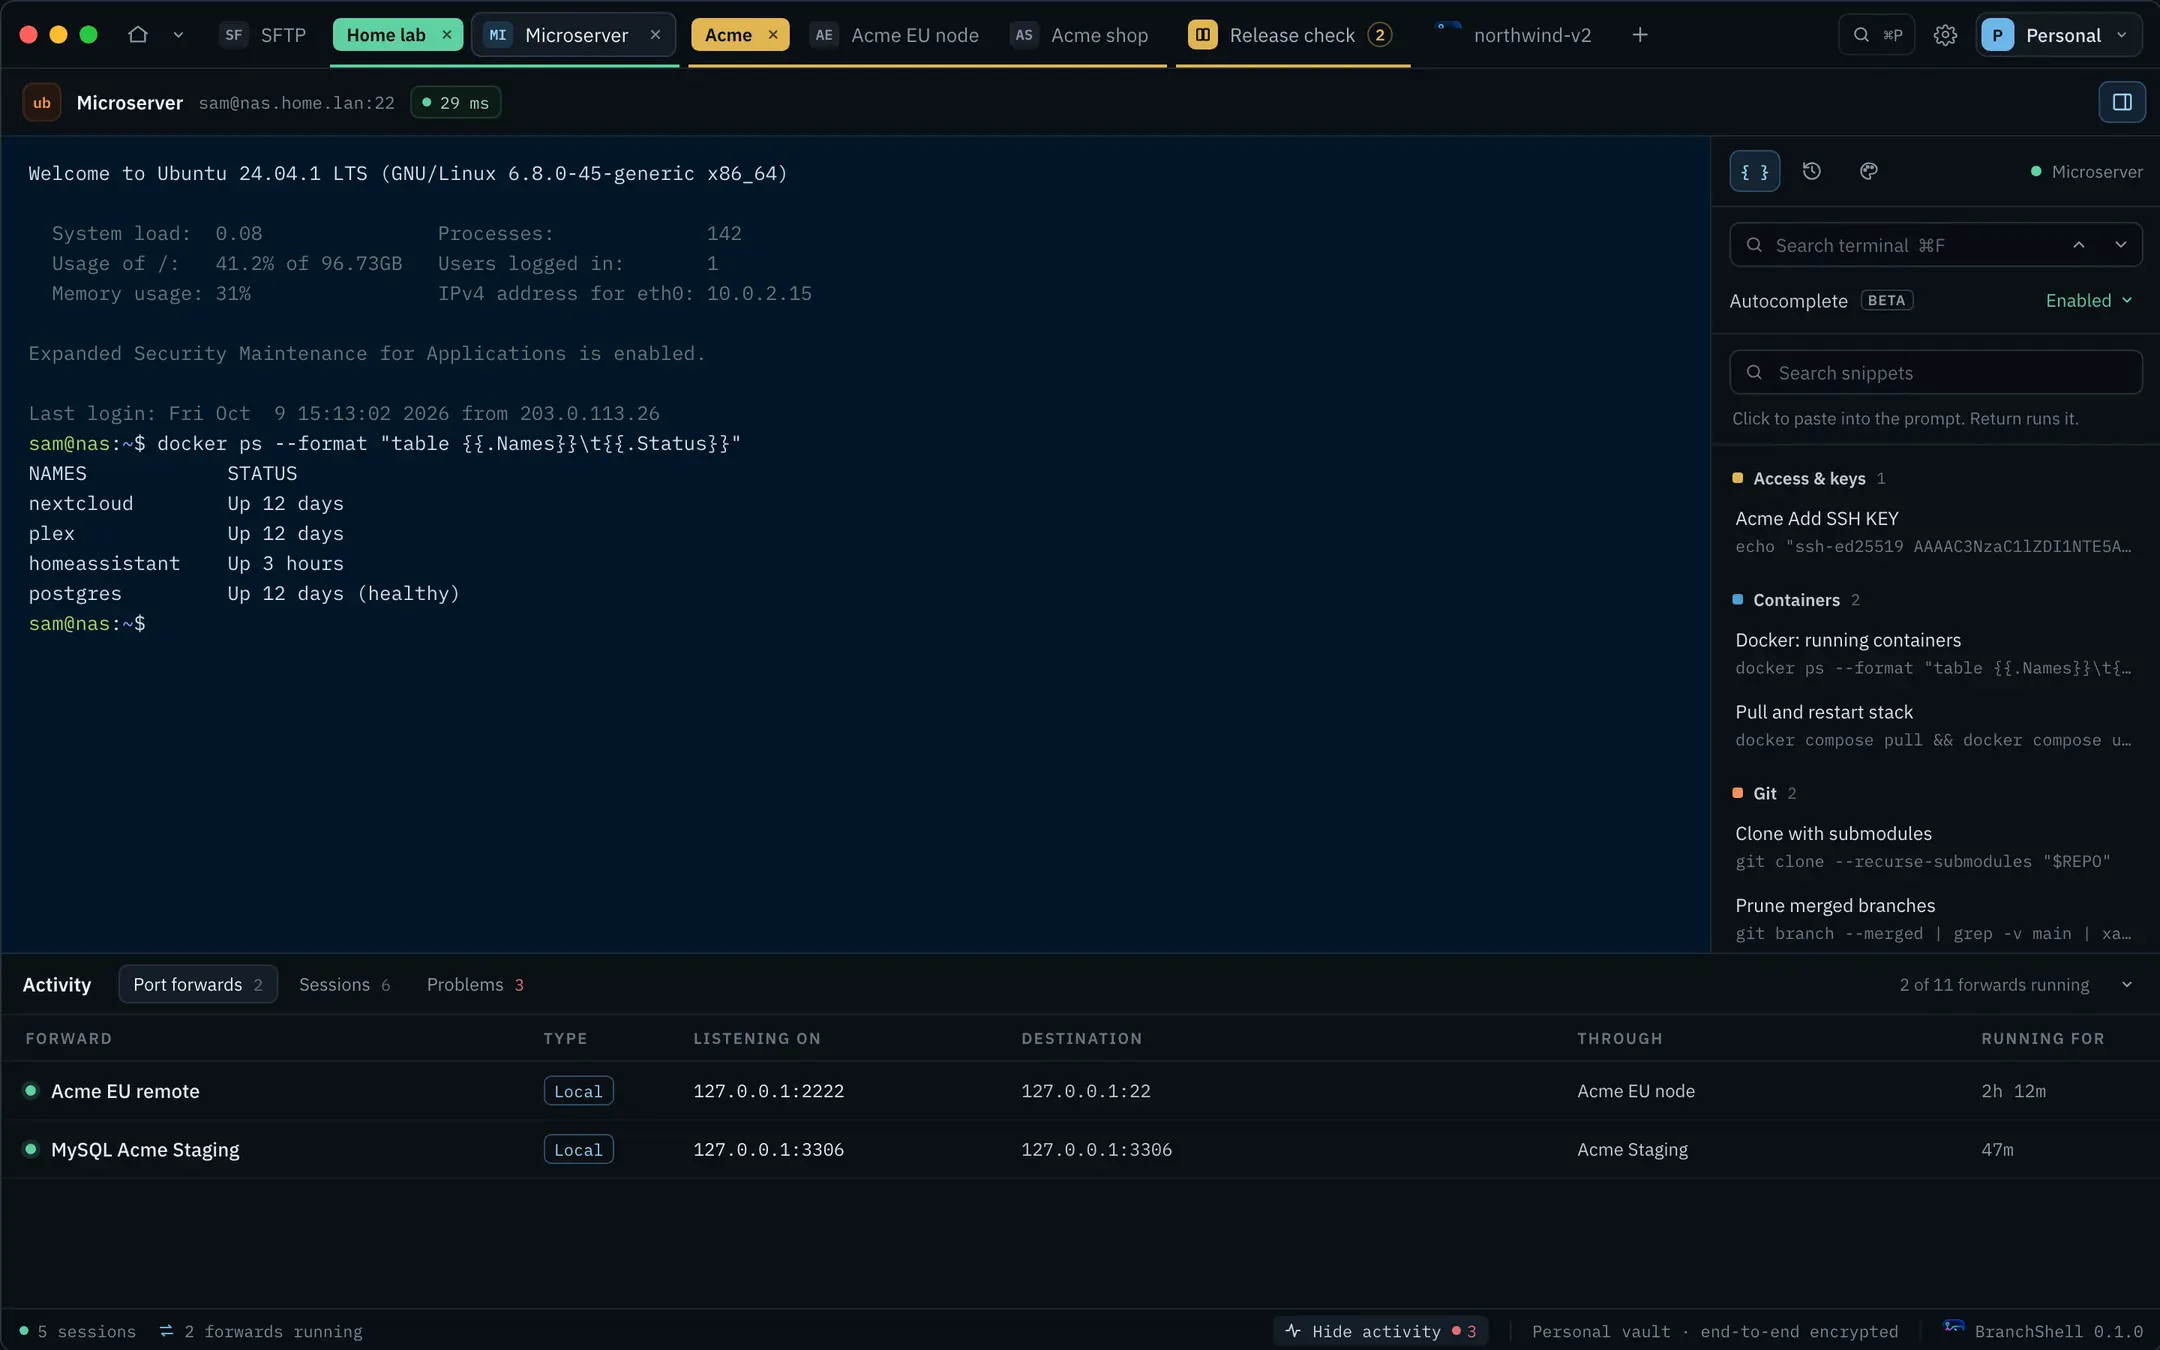Paste the Pull and restart stack snippet
2160x1350 pixels.
click(x=1934, y=726)
